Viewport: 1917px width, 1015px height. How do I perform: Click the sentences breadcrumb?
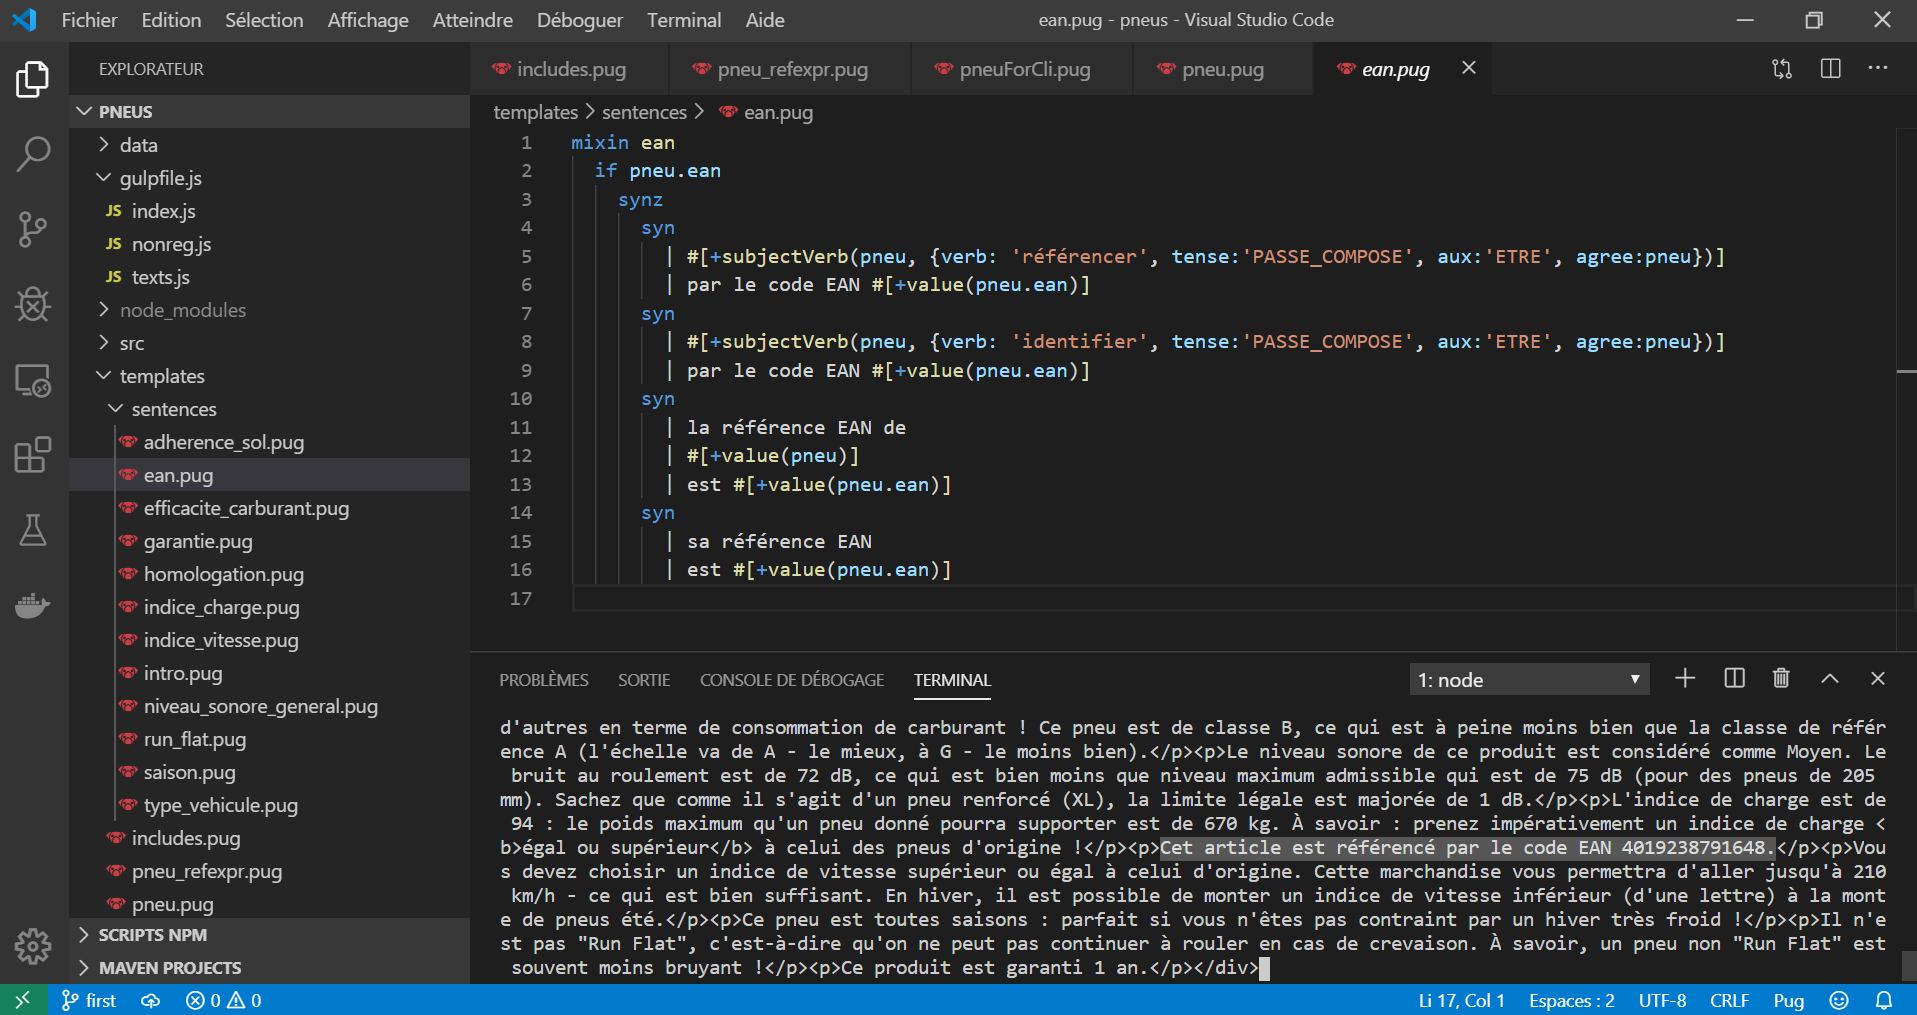tap(643, 112)
